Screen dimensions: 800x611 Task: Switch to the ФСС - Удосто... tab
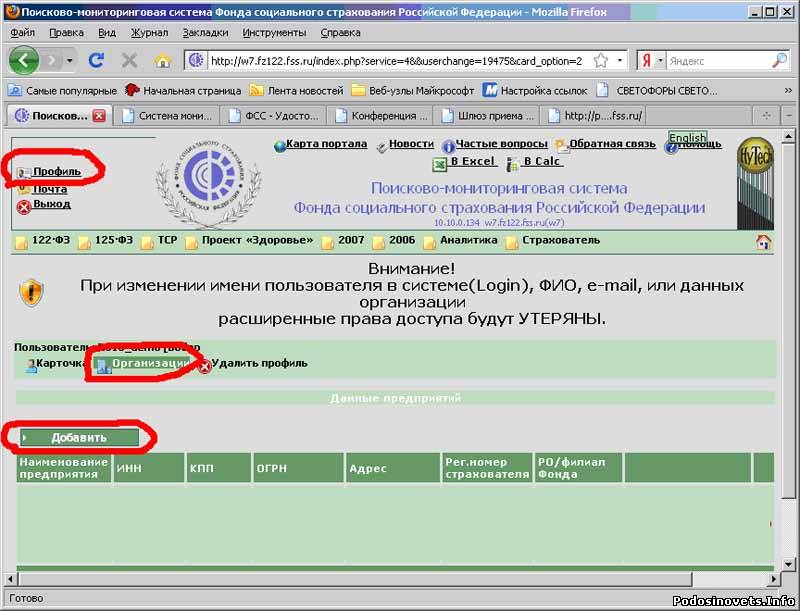pyautogui.click(x=273, y=116)
